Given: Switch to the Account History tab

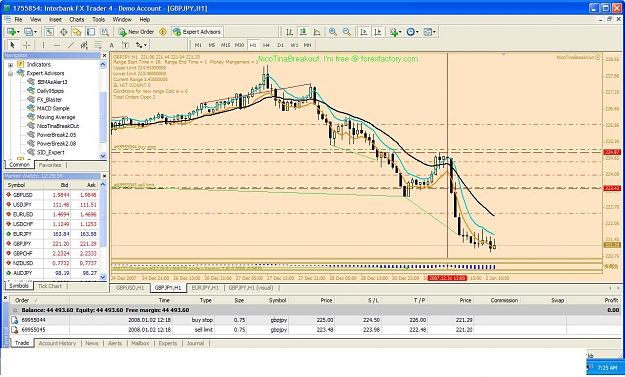Looking at the screenshot, I should tap(57, 343).
